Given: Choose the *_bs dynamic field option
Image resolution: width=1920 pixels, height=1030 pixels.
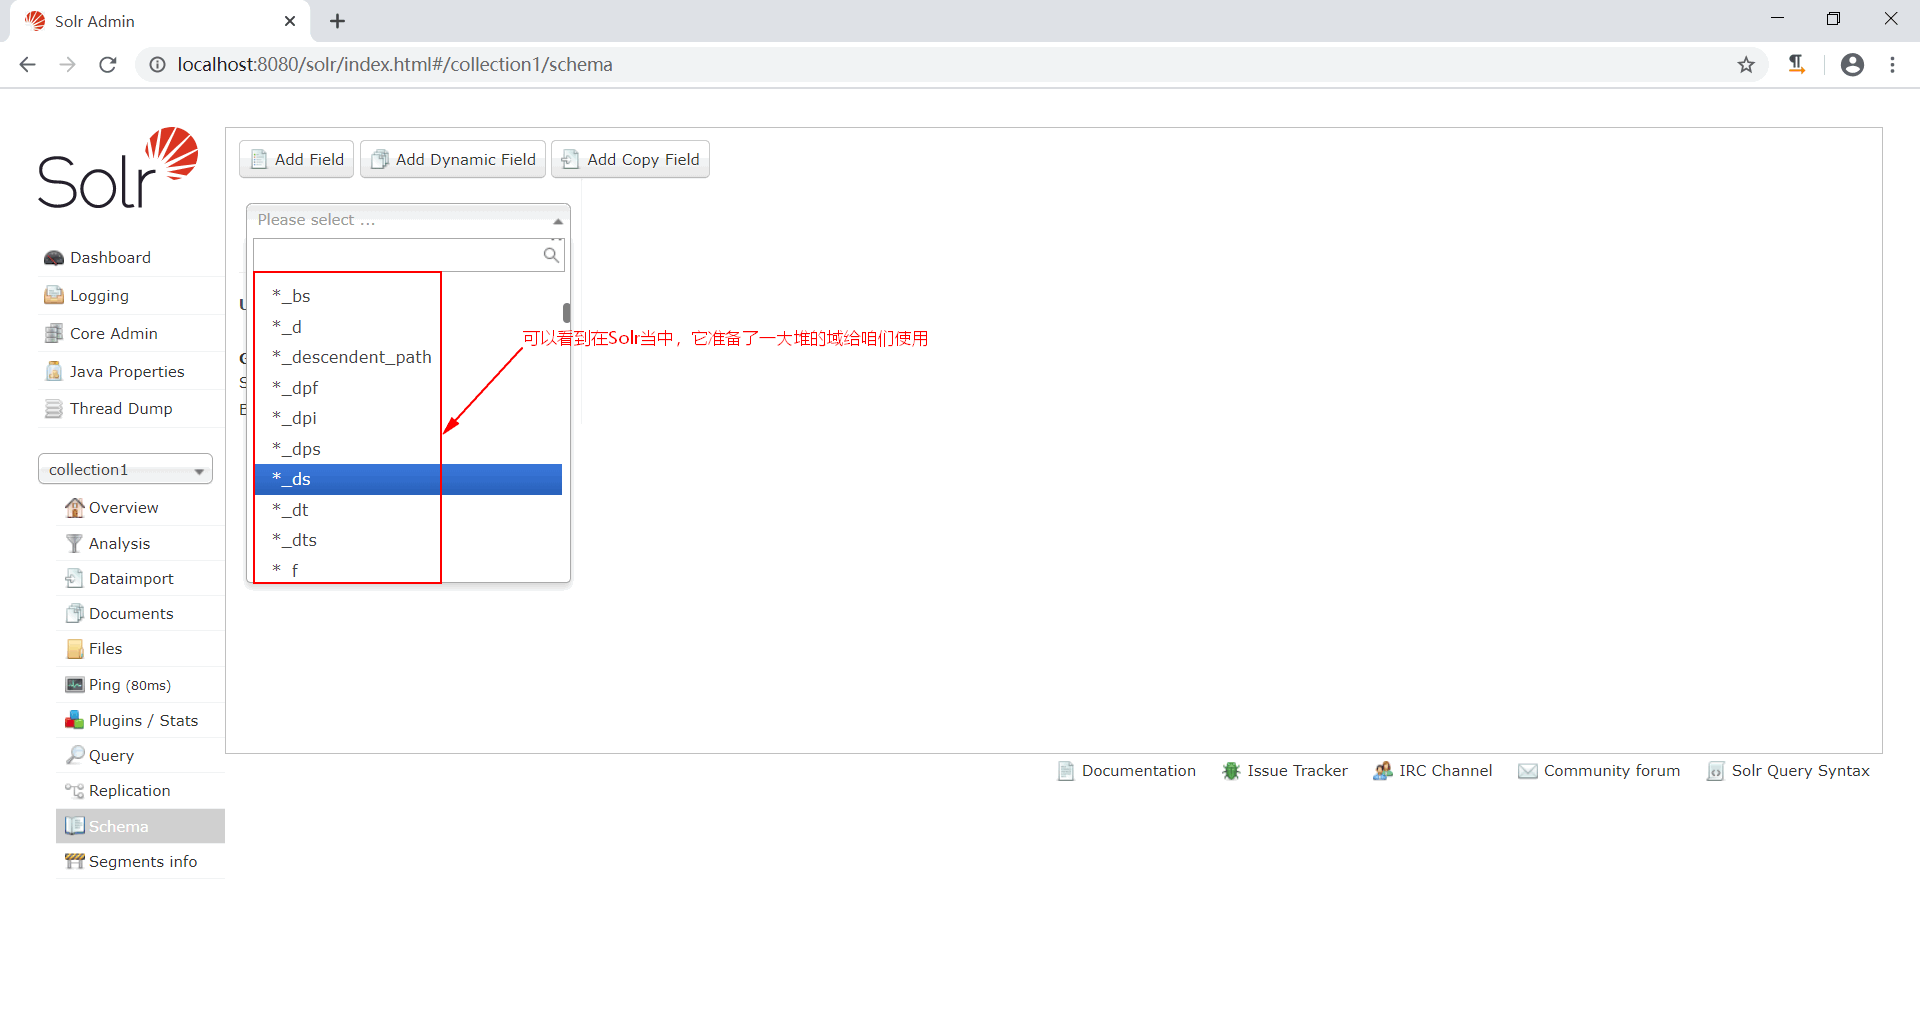Looking at the screenshot, I should tap(291, 296).
